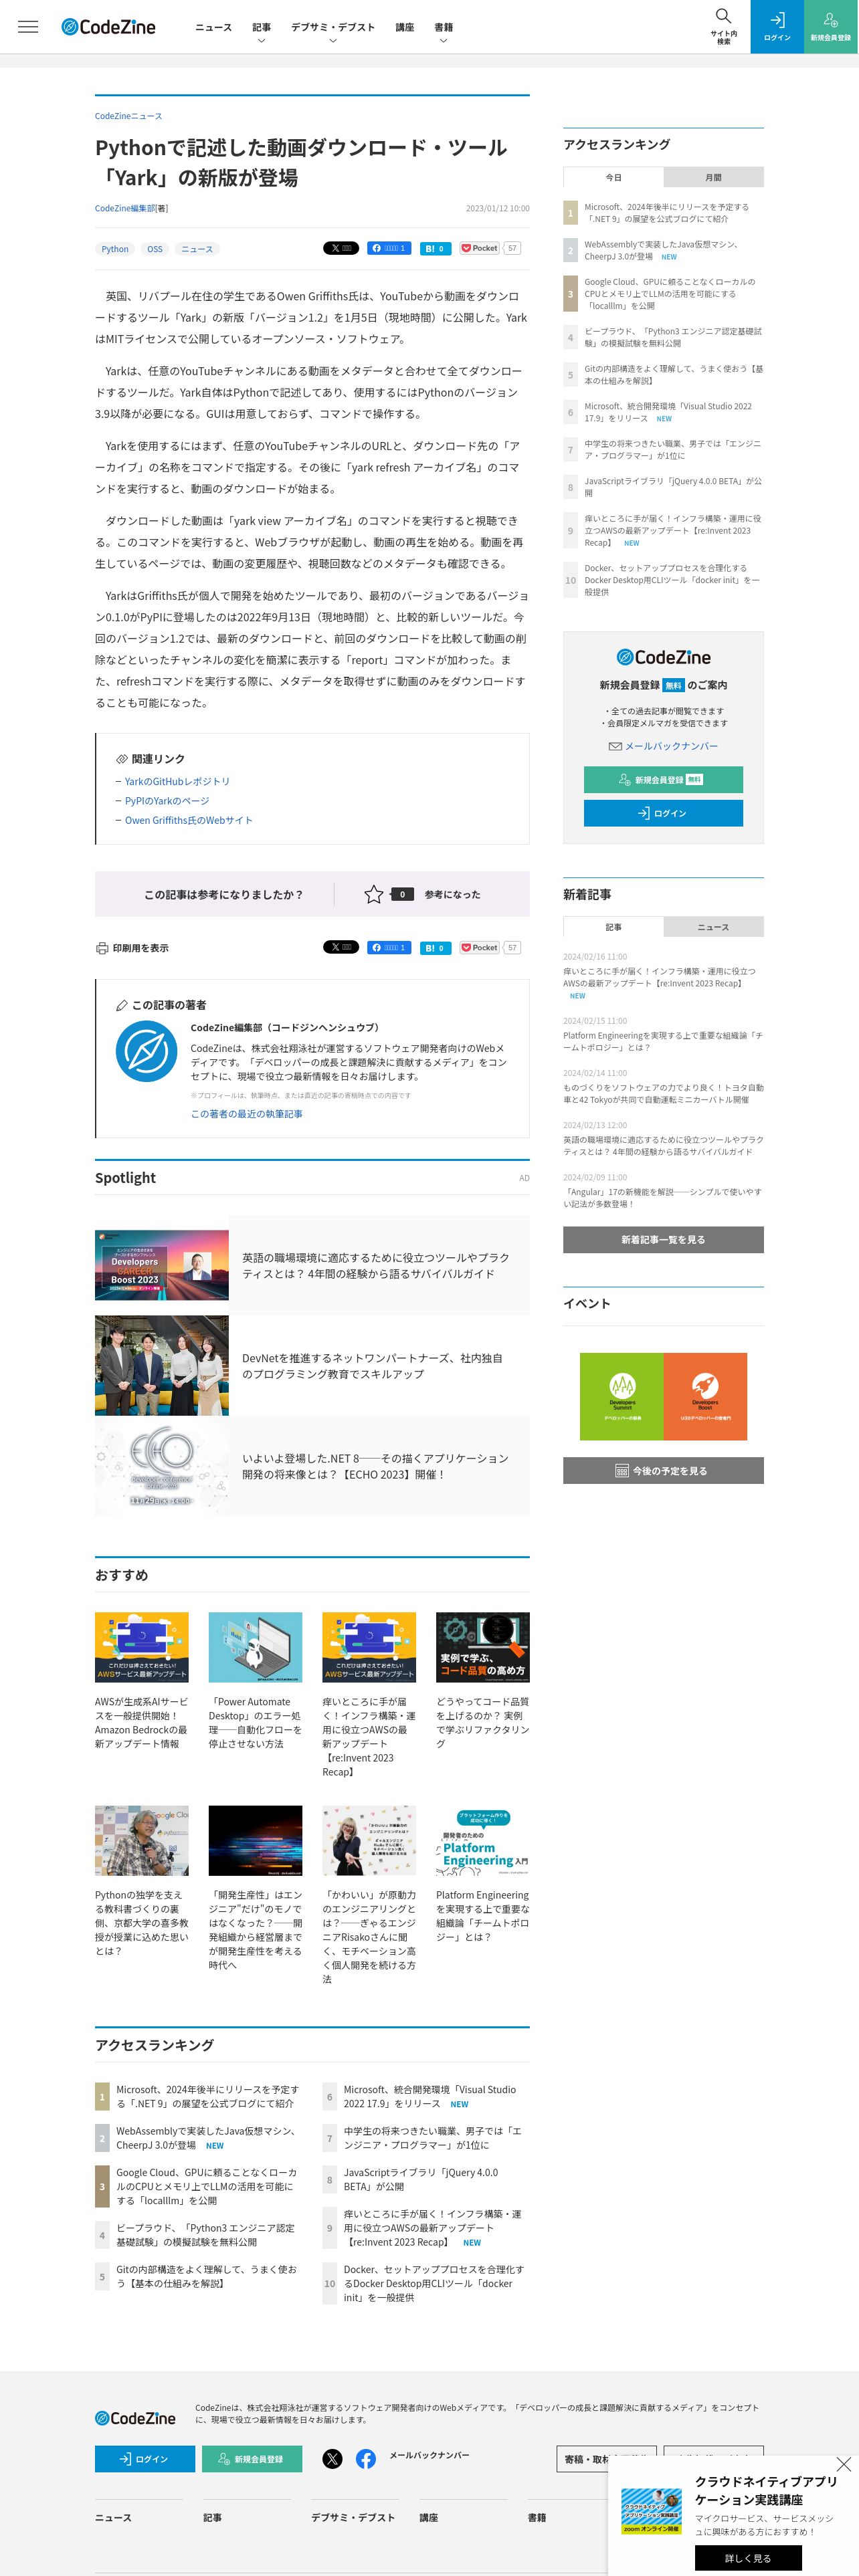The height and width of the screenshot is (2576, 859).
Task: Open 講座 in the header navigation
Action: pos(404,27)
